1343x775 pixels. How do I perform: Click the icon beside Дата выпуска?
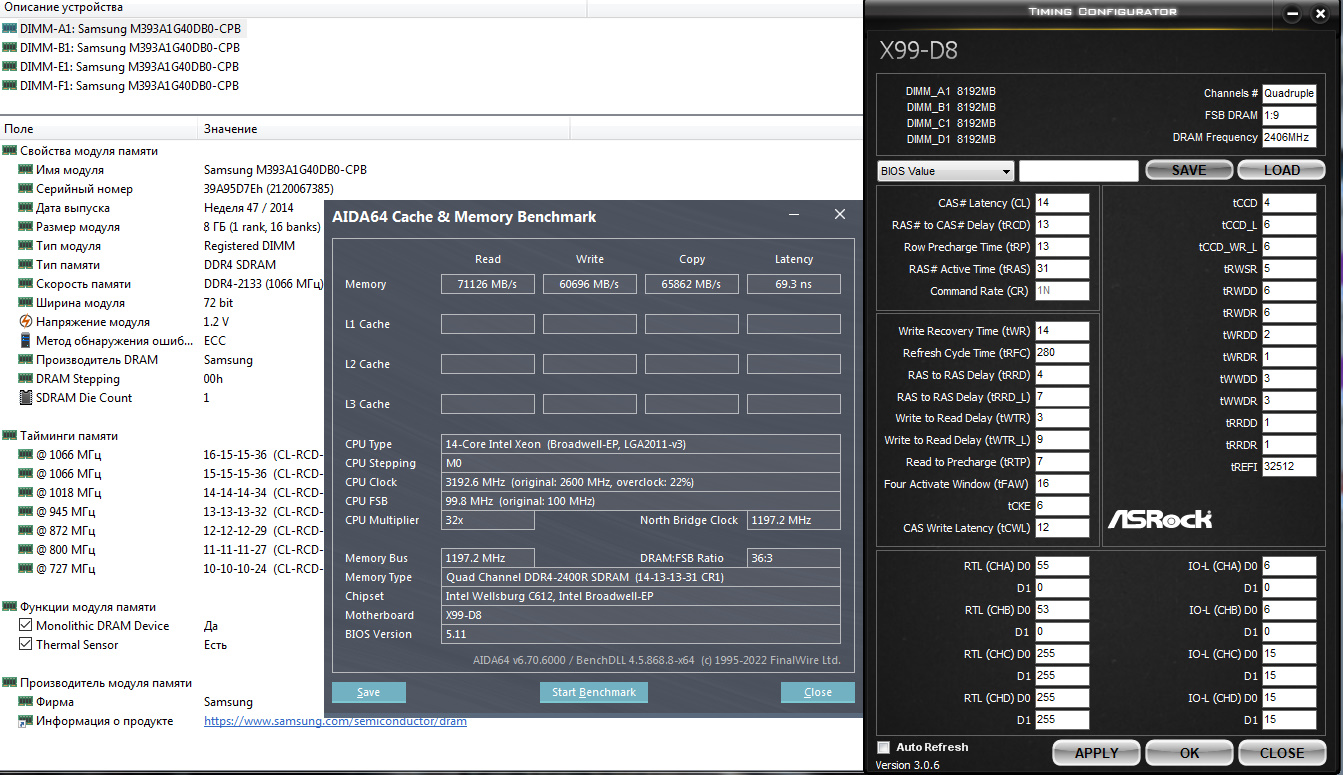(x=26, y=208)
